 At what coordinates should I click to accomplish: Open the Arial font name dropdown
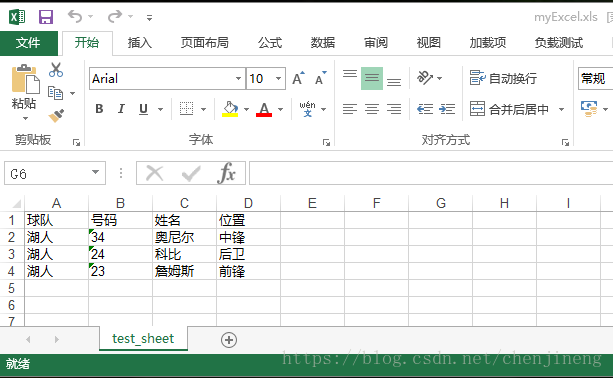(x=238, y=79)
